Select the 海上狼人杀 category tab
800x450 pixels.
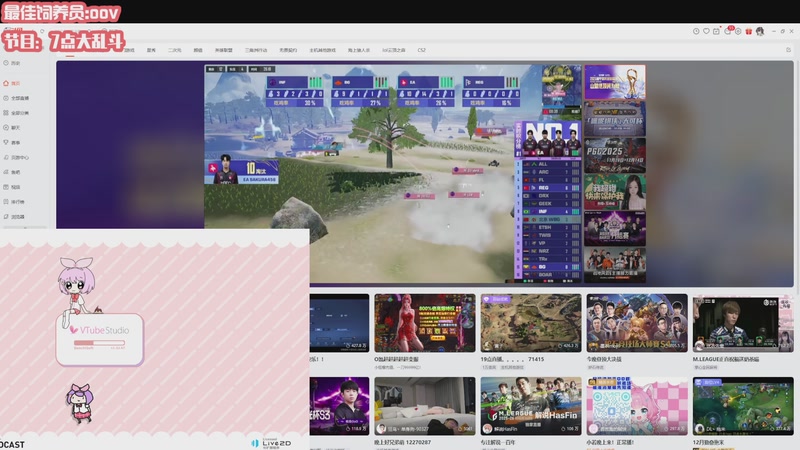[359, 50]
